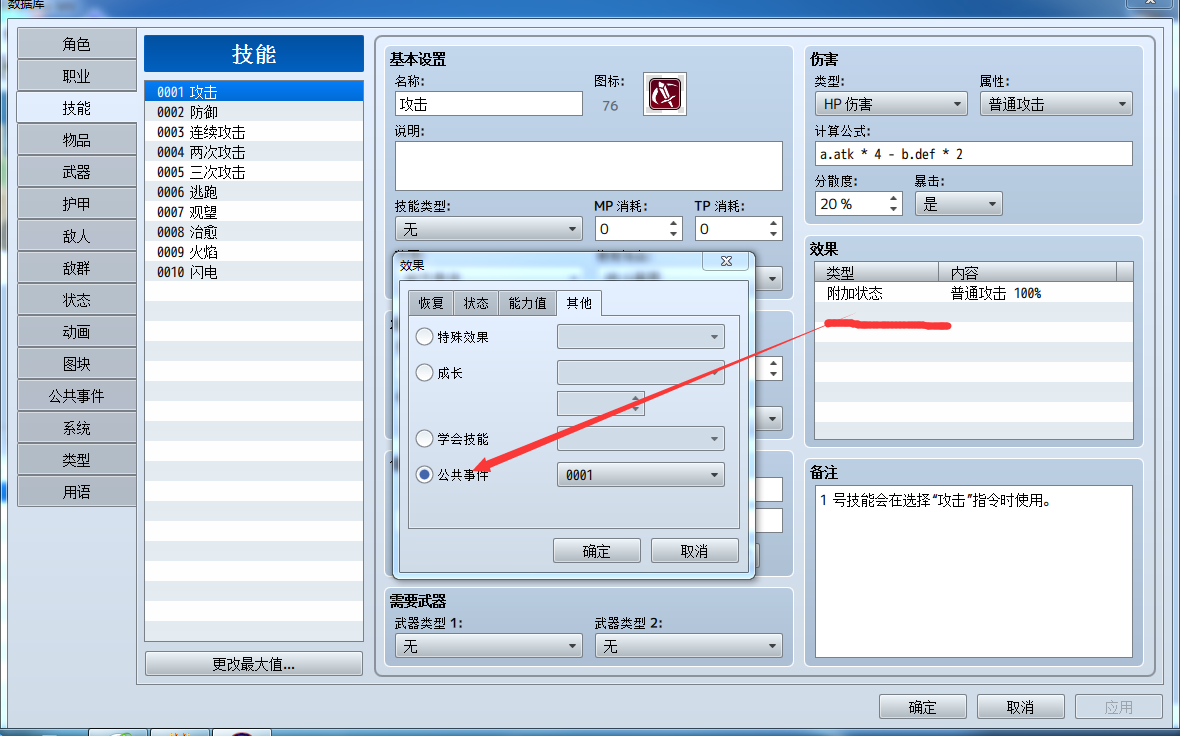1180x736 pixels.
Task: Open the 职业 database section
Action: point(77,76)
